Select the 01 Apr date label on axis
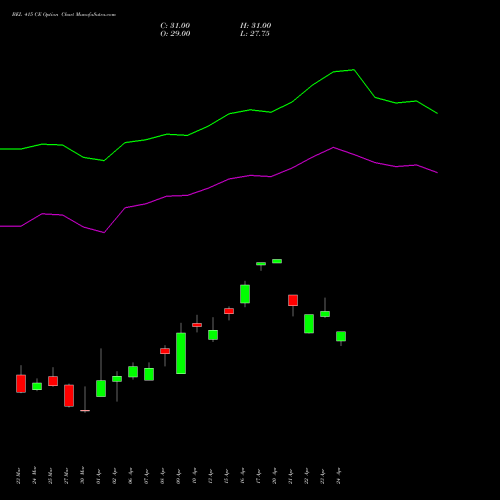 click(x=98, y=476)
